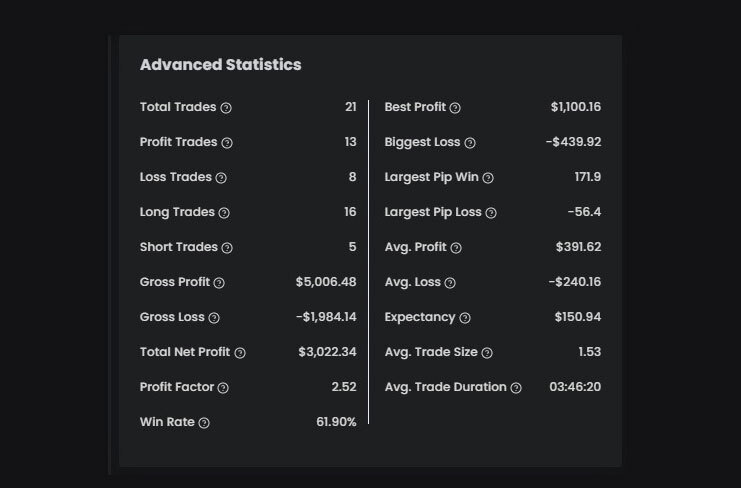
Task: Click the info icon next to Profit Trades
Action: click(x=227, y=143)
